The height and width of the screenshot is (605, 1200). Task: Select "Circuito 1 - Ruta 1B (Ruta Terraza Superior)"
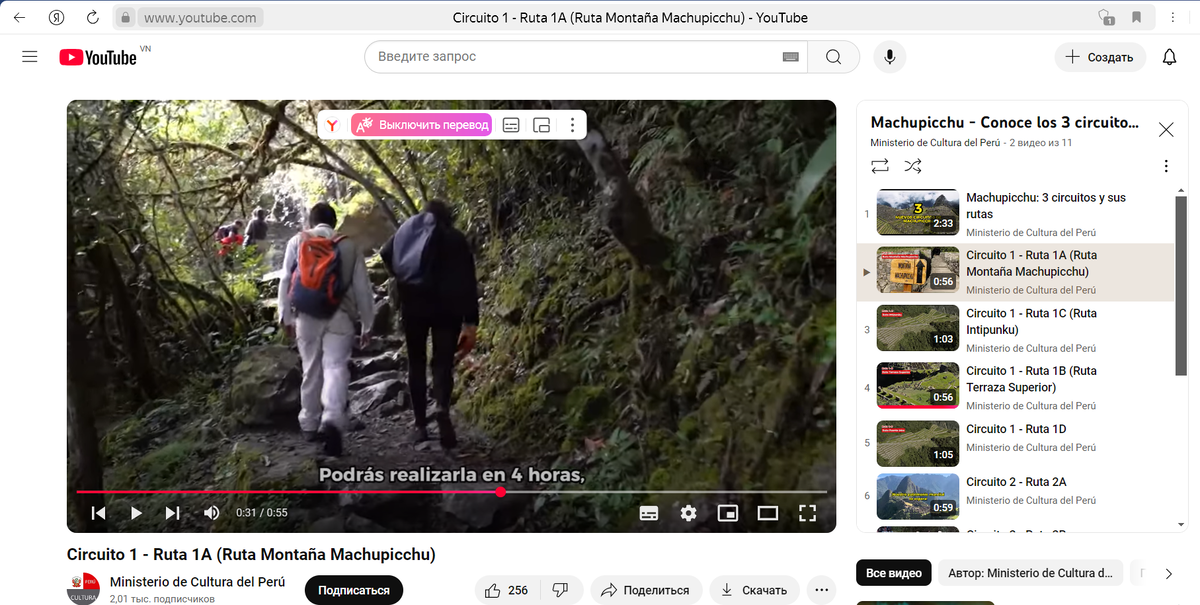coord(1015,388)
